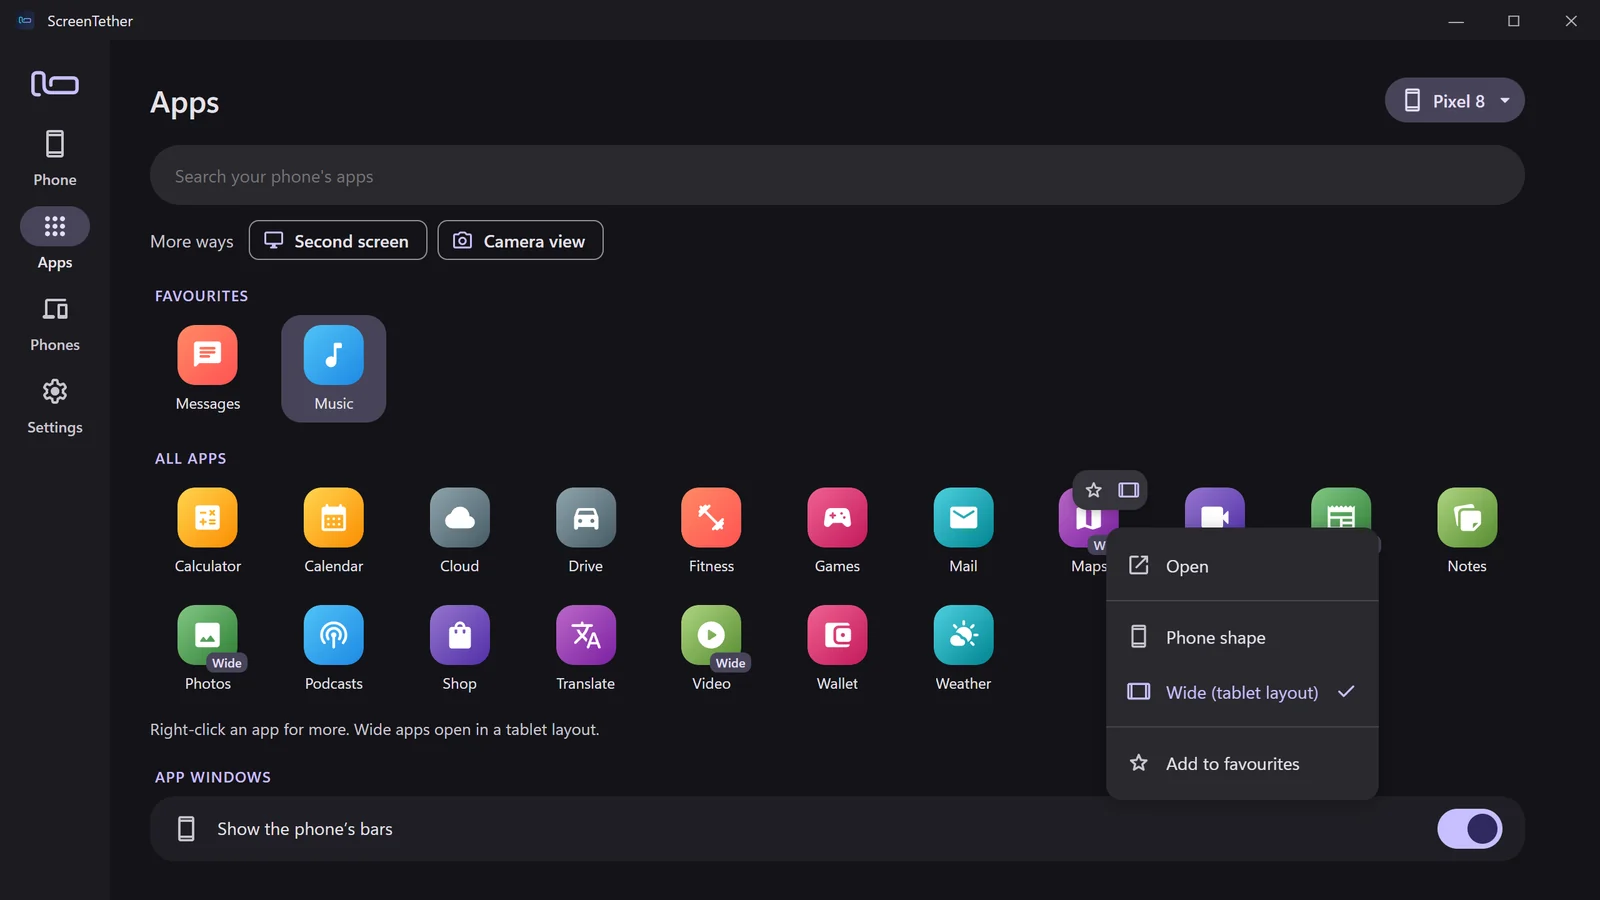The width and height of the screenshot is (1600, 900).
Task: Click the FAVOURITES section heading
Action: click(x=201, y=296)
